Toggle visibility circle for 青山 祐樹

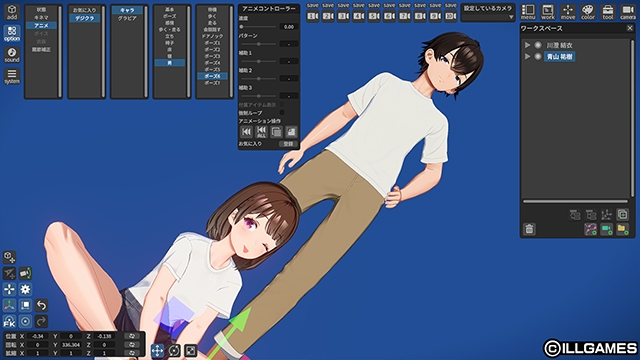[x=538, y=56]
